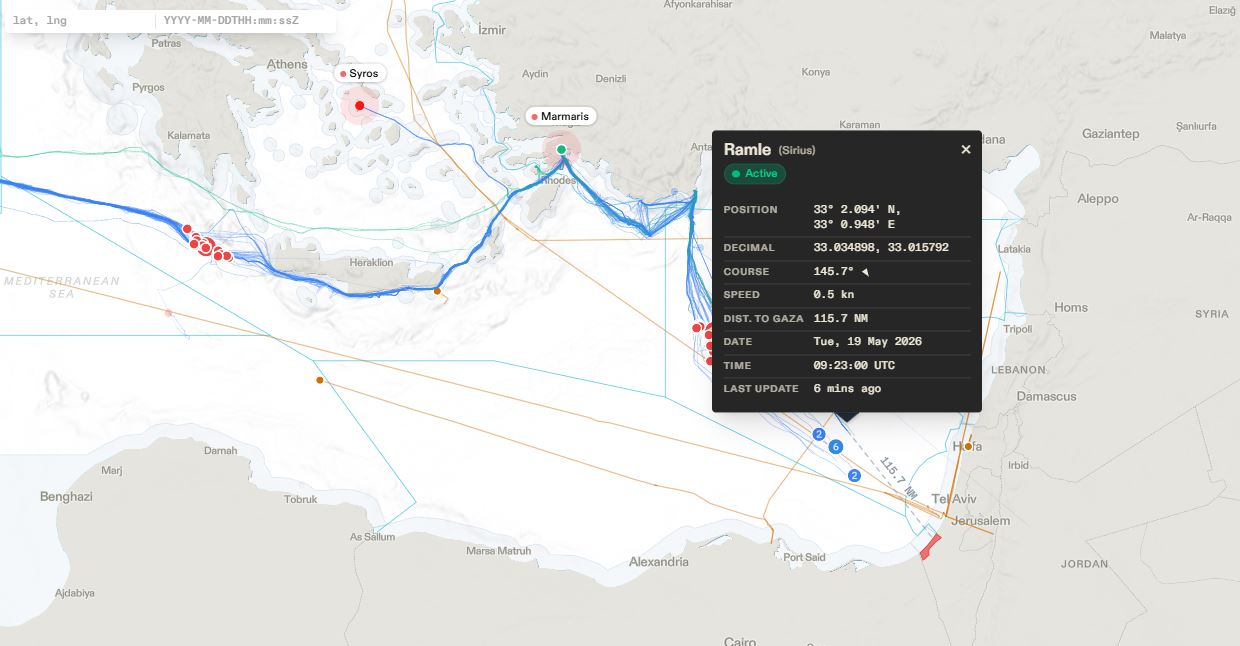
Task: Click the Port Said city label
Action: (805, 557)
